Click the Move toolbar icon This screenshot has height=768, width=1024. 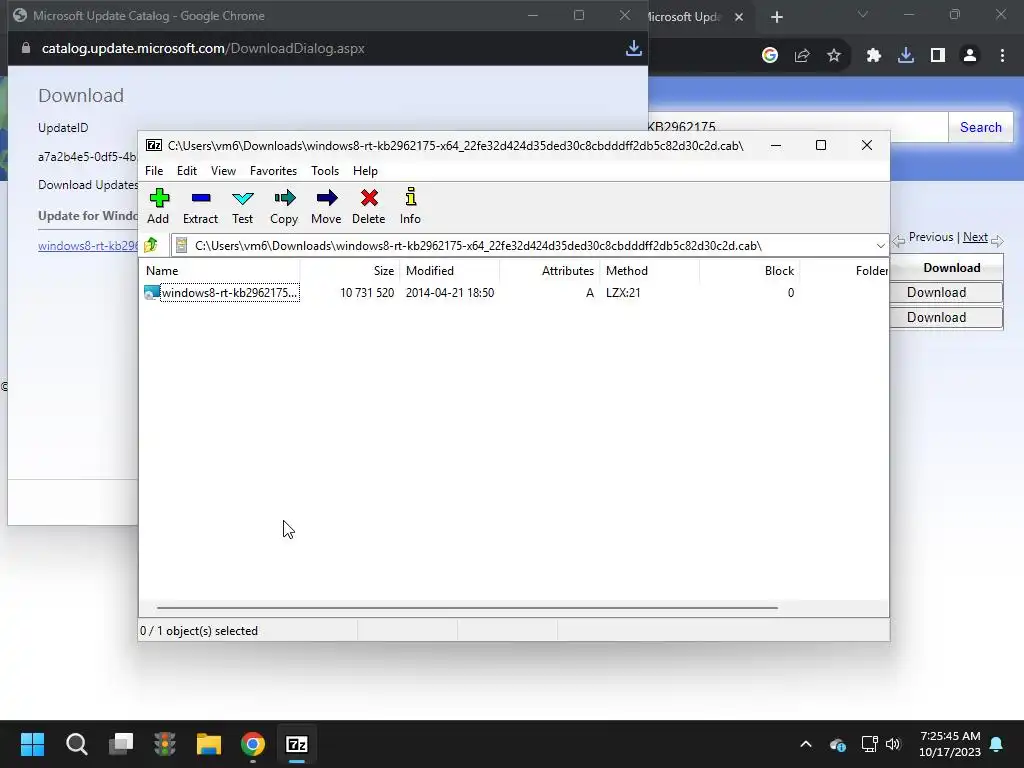click(x=326, y=206)
